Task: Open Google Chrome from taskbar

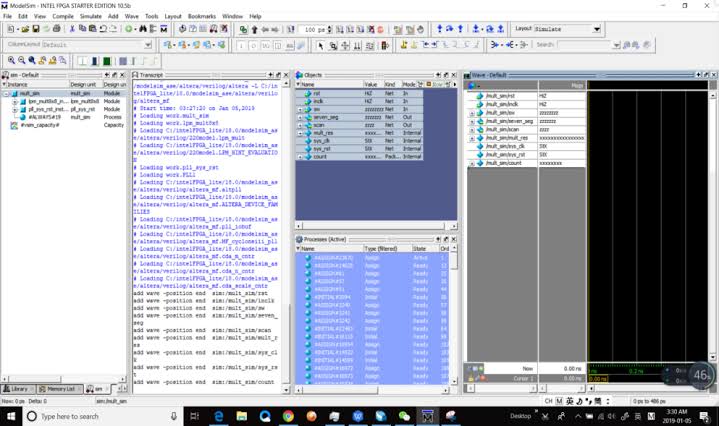Action: click(288, 416)
